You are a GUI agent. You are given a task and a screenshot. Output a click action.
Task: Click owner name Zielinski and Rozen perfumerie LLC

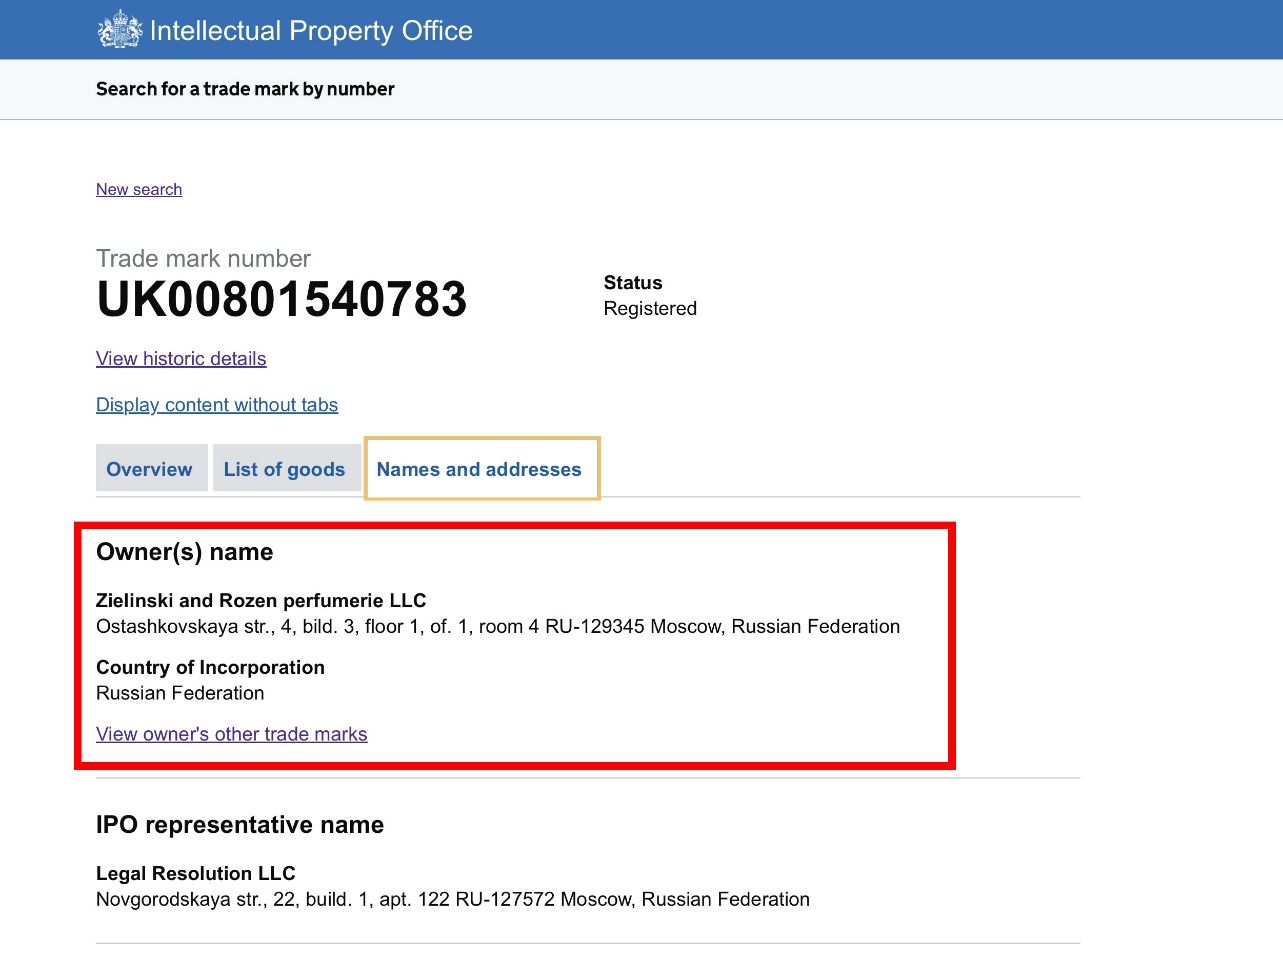[261, 600]
